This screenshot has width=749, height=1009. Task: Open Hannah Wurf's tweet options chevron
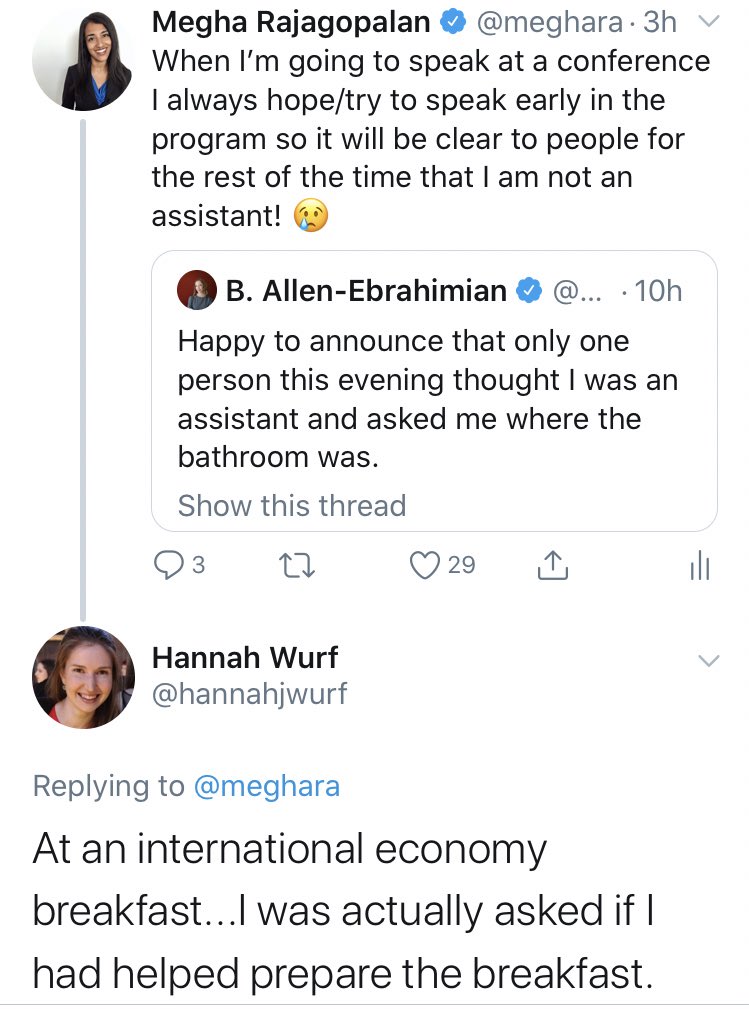707,660
